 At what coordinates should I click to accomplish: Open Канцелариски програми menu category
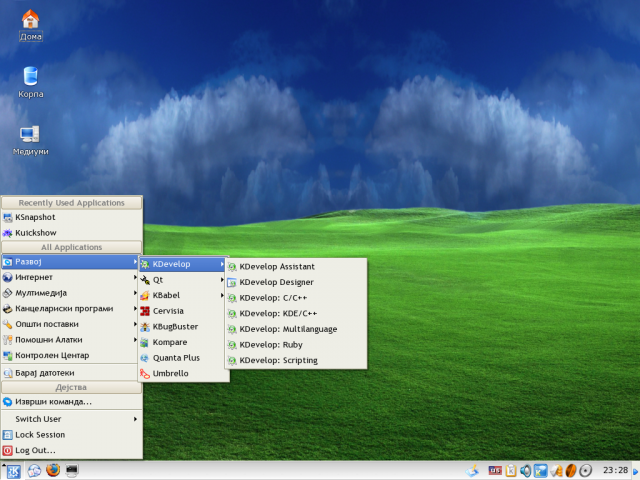[x=71, y=309]
